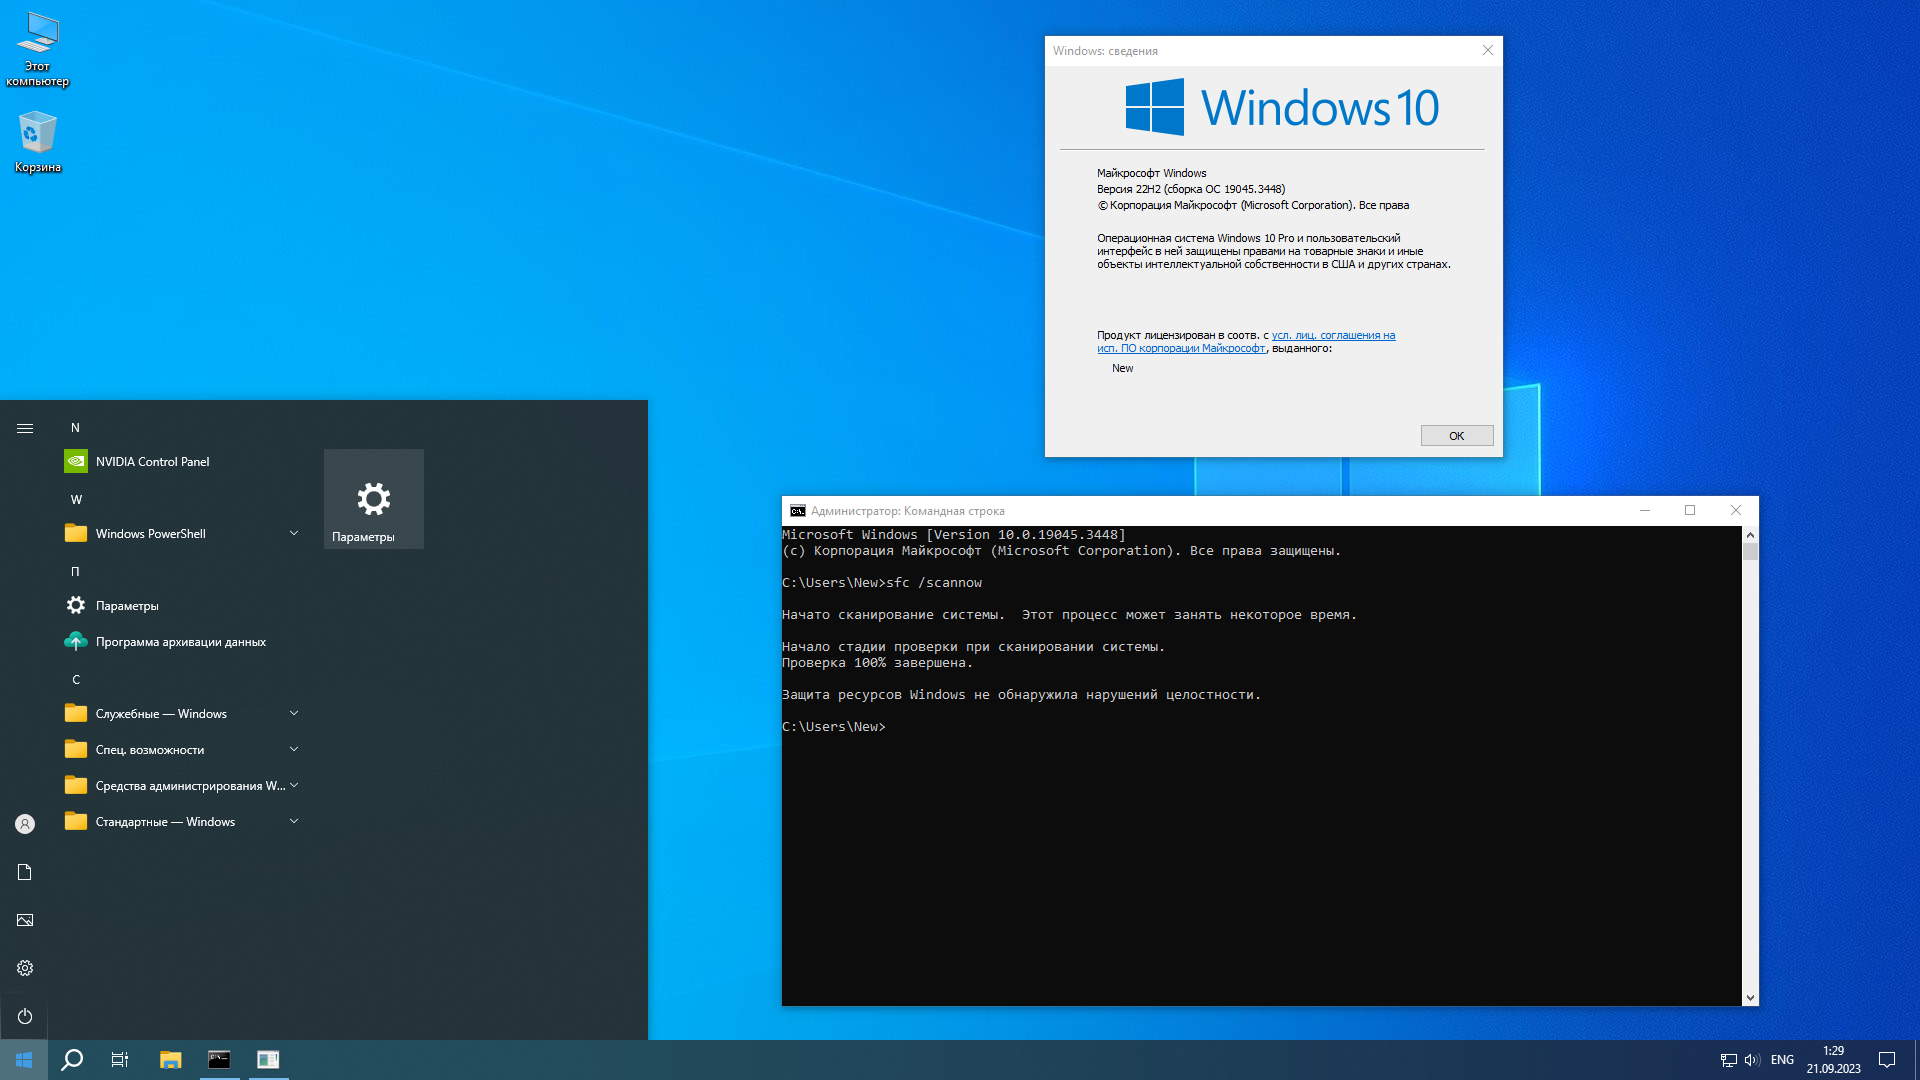Click the Параметры gear tile

pos(373,499)
